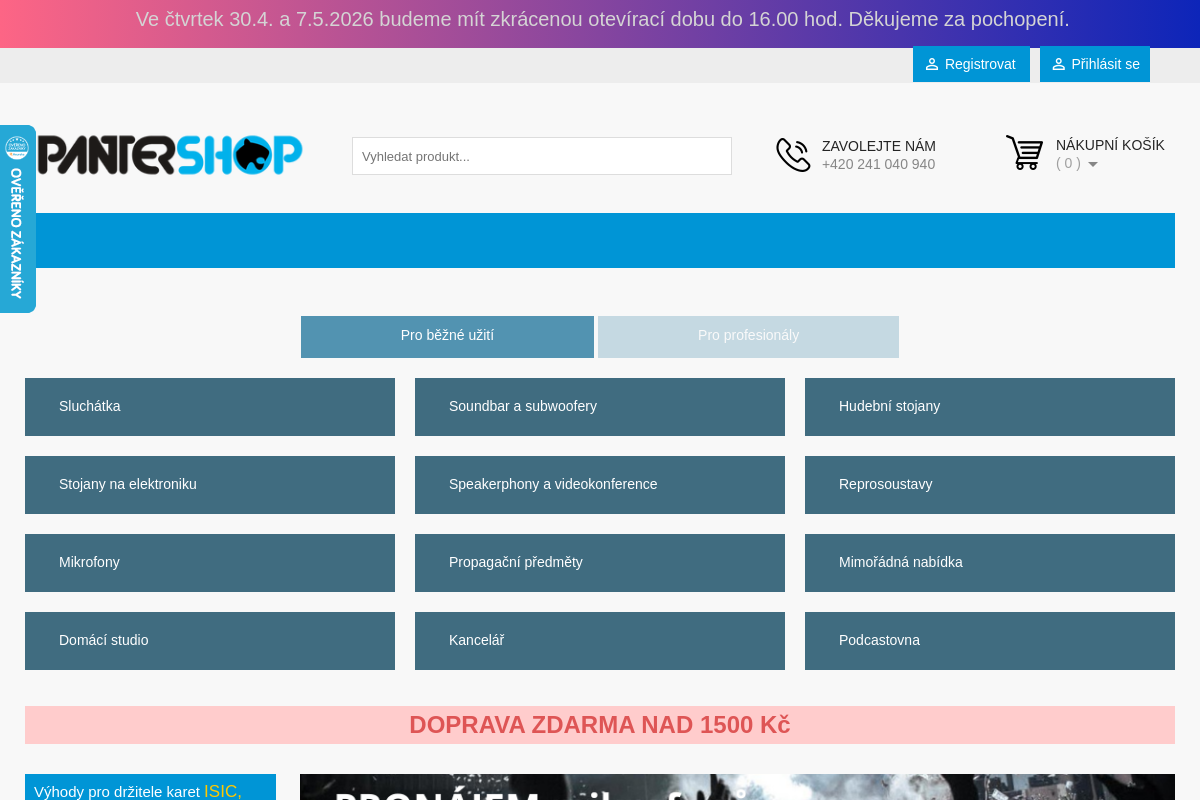Click the shopping cart icon
The image size is (1200, 800).
click(x=1024, y=153)
